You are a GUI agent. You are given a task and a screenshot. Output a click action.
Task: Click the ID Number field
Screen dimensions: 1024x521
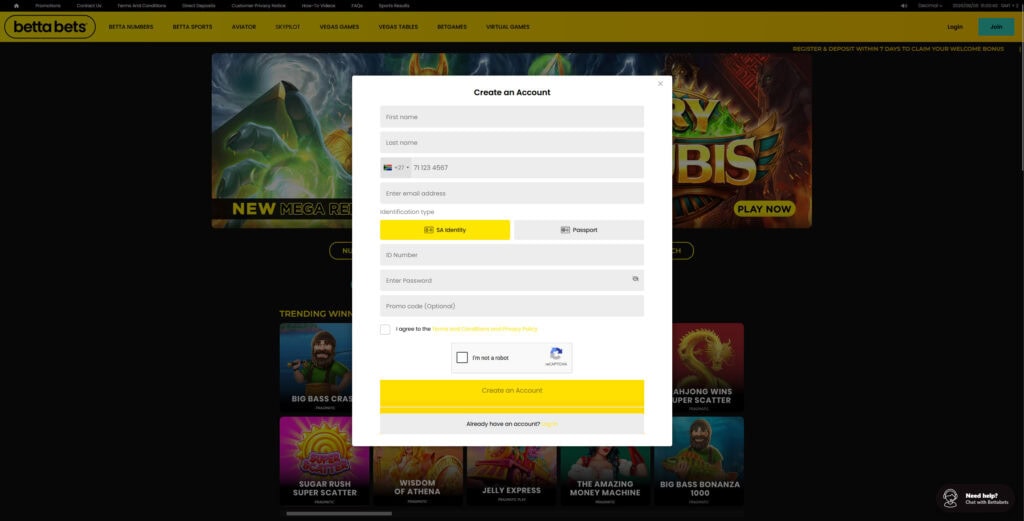[x=511, y=255]
